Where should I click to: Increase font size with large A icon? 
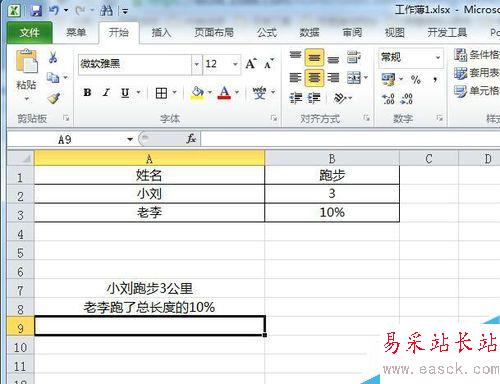click(x=251, y=63)
